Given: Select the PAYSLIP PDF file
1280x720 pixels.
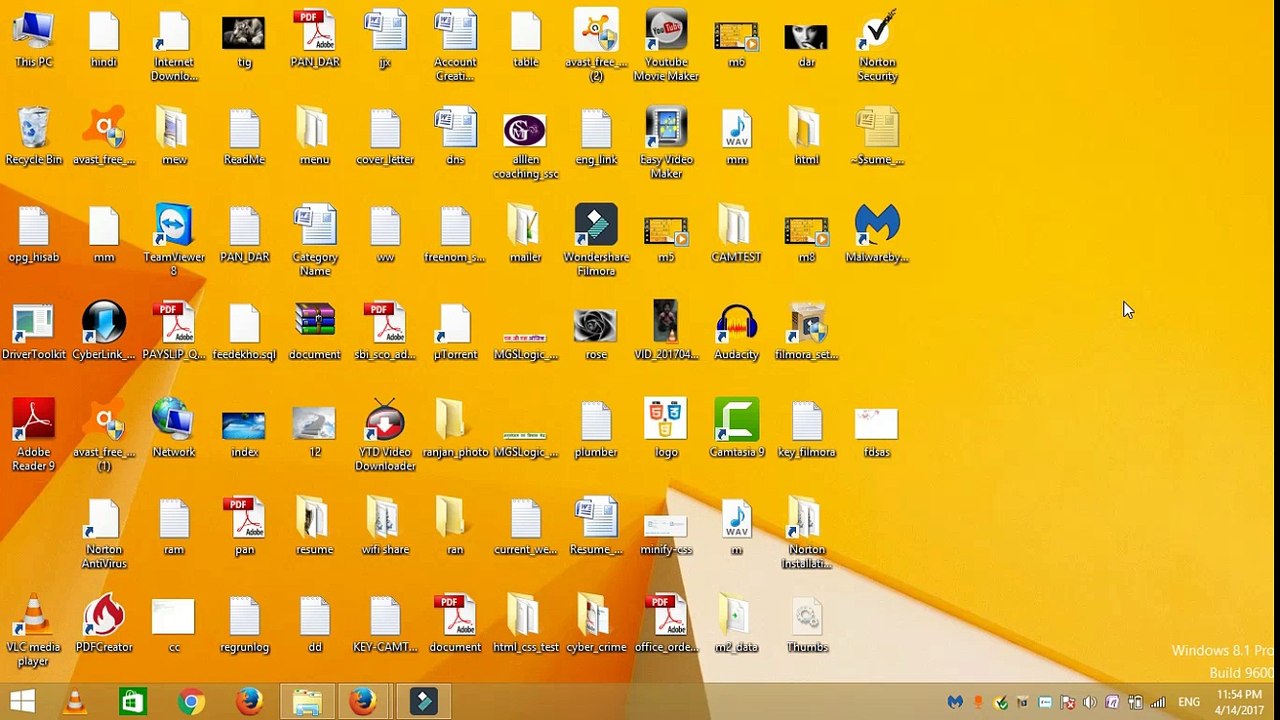Looking at the screenshot, I should [174, 331].
